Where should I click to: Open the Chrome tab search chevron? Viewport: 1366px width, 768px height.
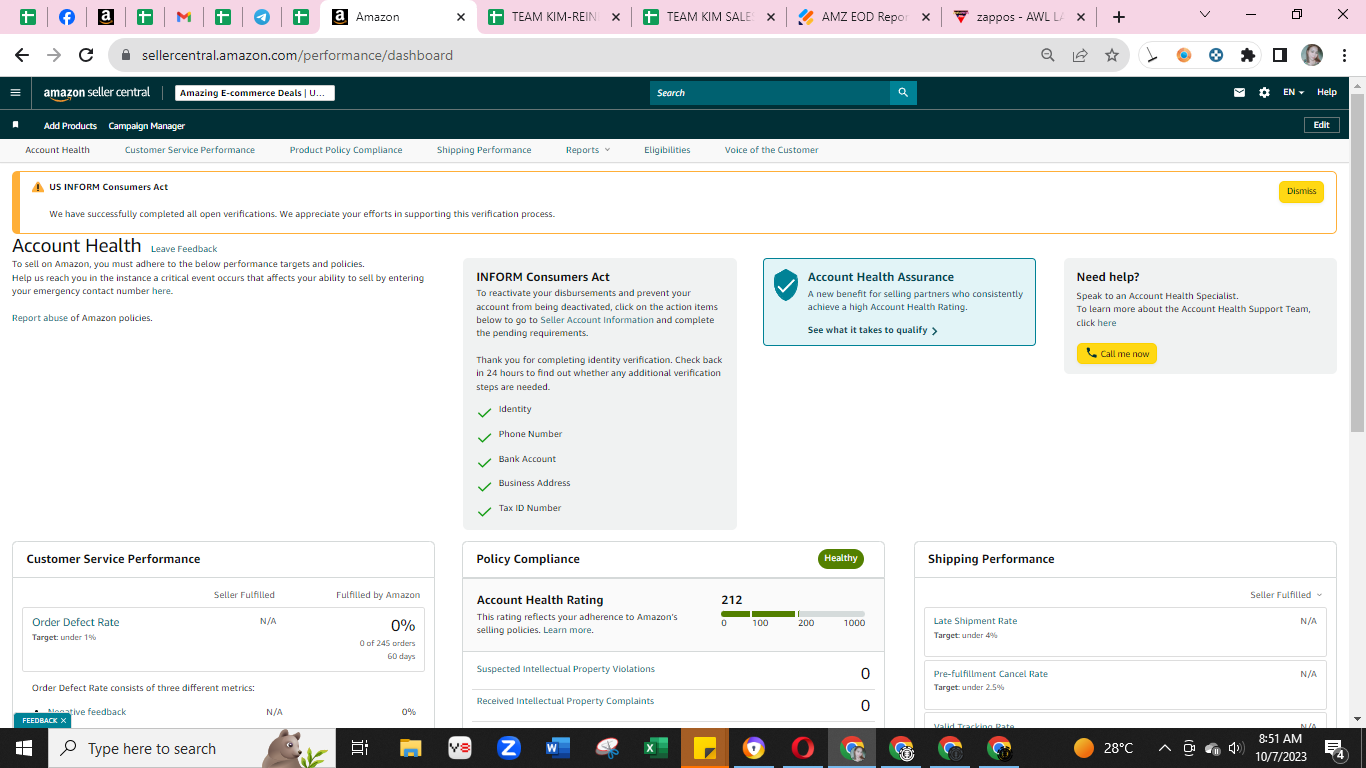click(1205, 15)
